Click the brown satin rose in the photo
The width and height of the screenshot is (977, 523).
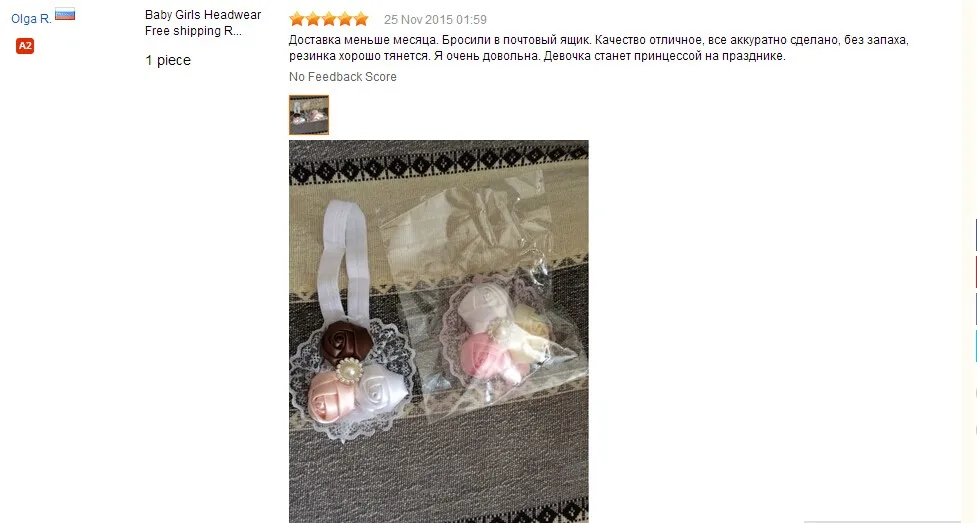point(346,342)
